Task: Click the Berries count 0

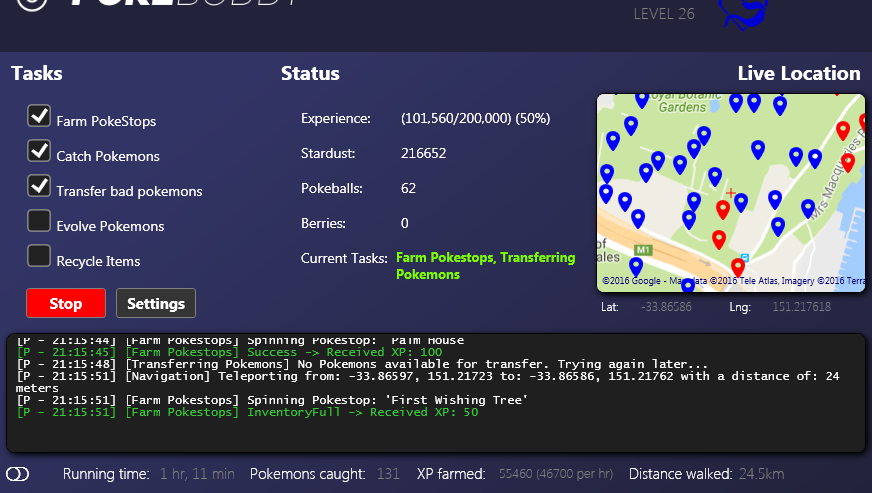Action: click(x=404, y=223)
